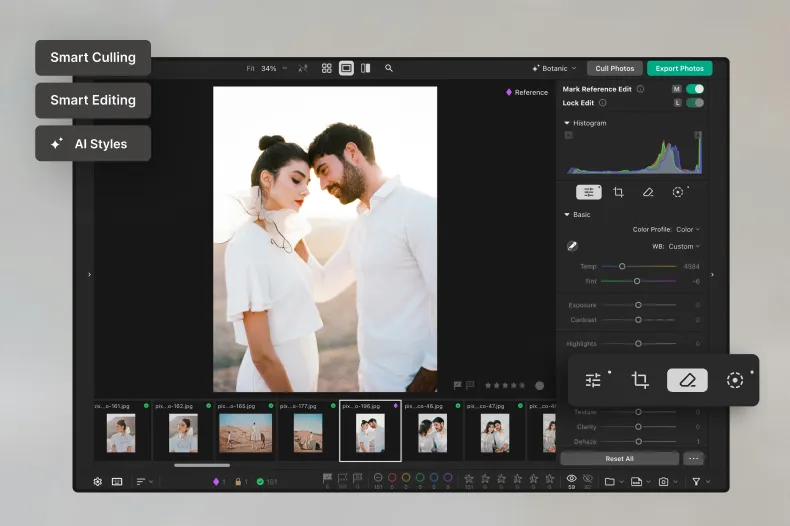Image resolution: width=790 pixels, height=526 pixels.
Task: Toggle the pick flag under main photo
Action: coord(457,385)
